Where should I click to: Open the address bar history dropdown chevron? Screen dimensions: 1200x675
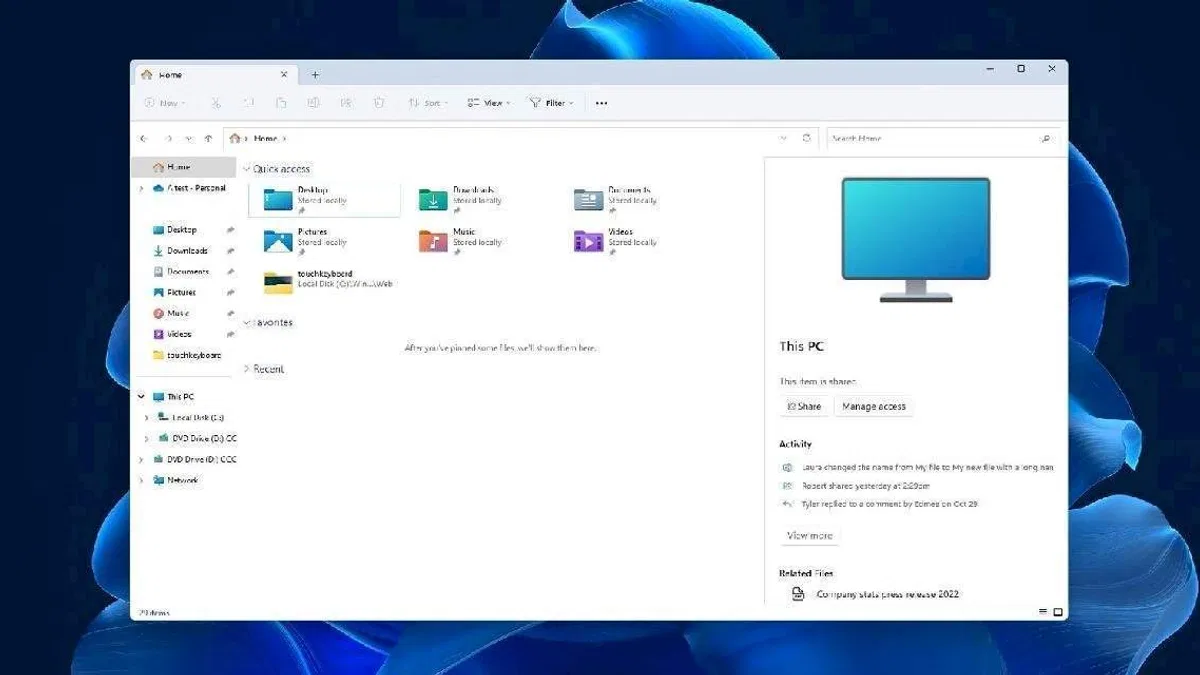pos(783,138)
